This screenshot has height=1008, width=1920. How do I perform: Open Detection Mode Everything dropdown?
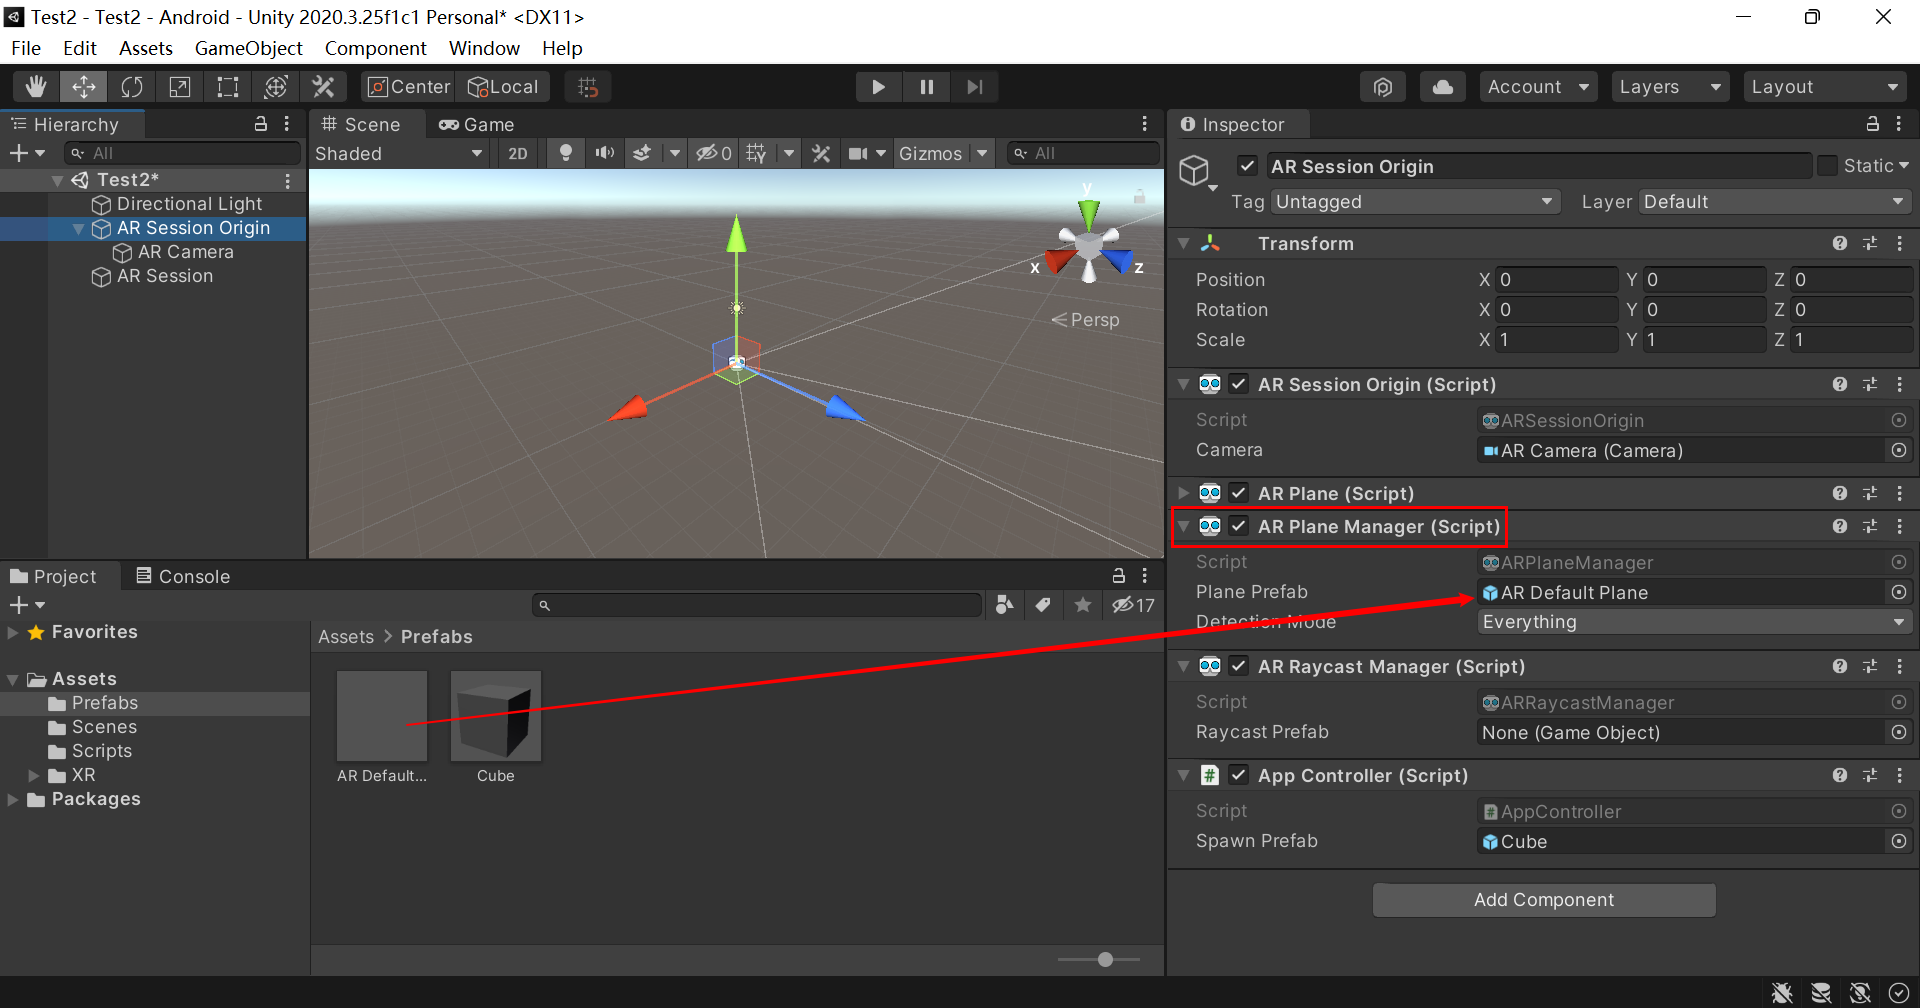point(1695,622)
